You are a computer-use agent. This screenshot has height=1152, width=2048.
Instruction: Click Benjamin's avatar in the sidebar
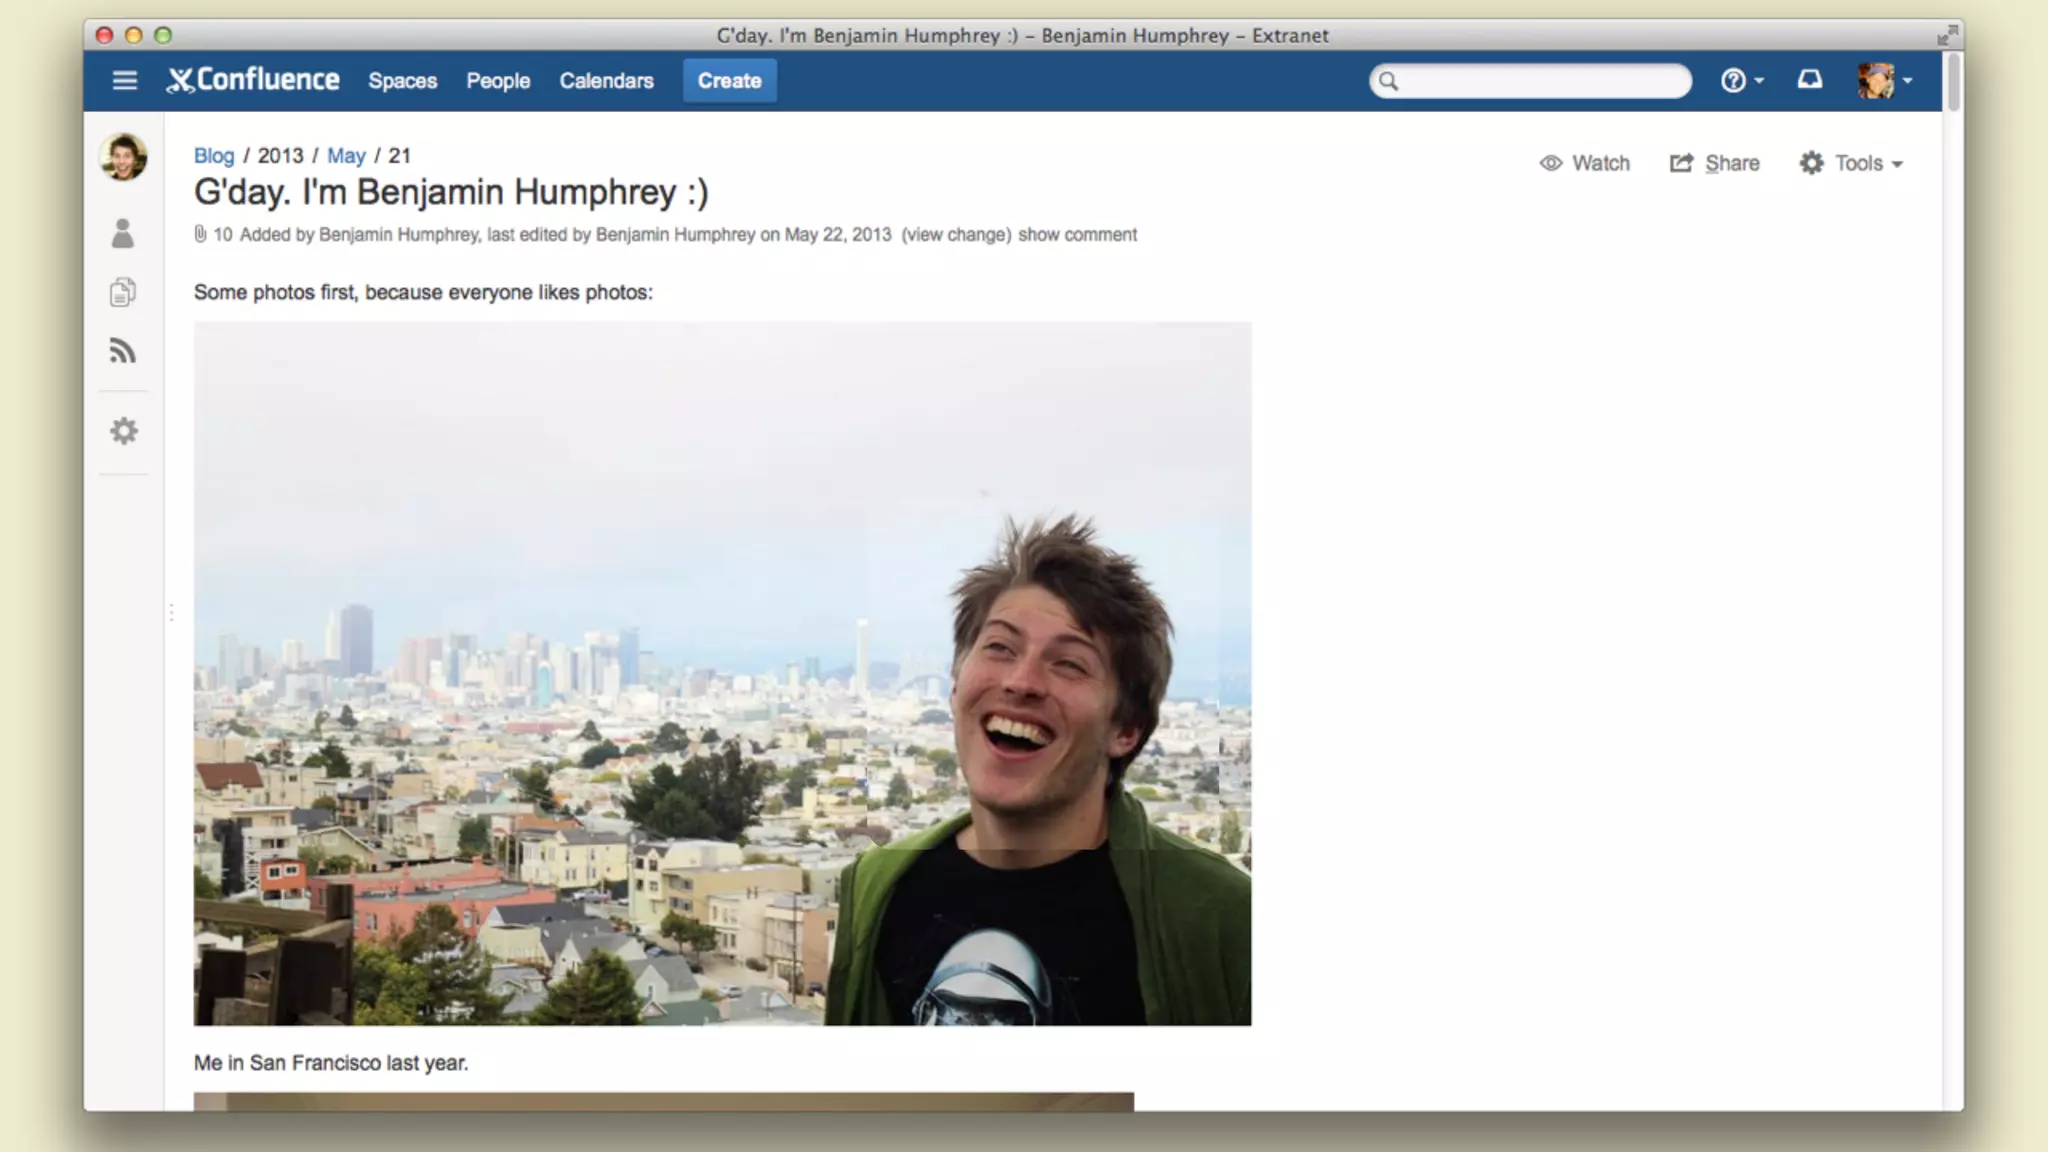(x=123, y=157)
